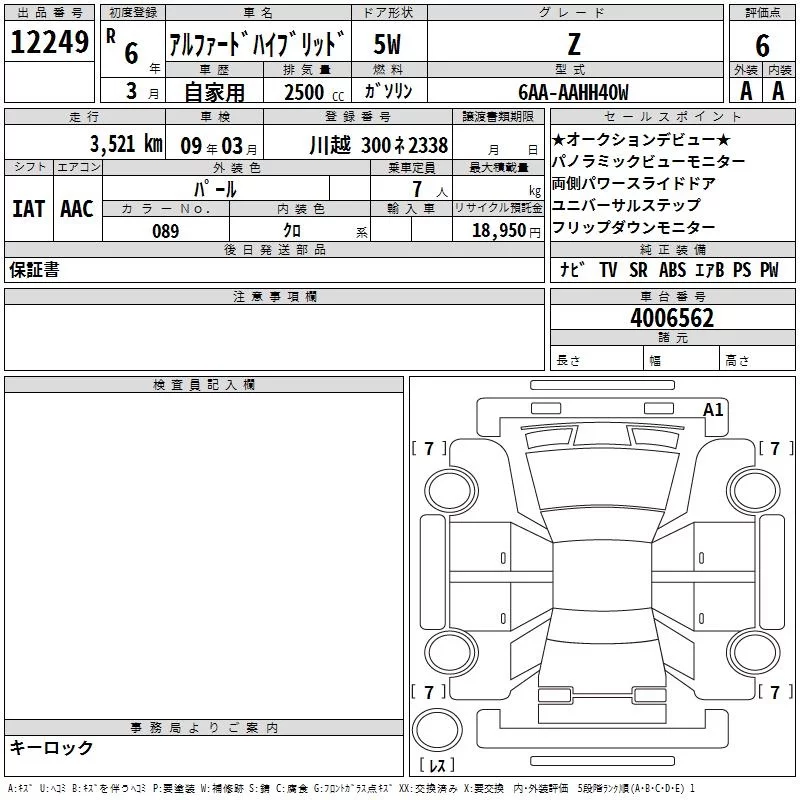The height and width of the screenshot is (800, 800).
Task: Click the car diagram's roof panel
Action: 602,576
